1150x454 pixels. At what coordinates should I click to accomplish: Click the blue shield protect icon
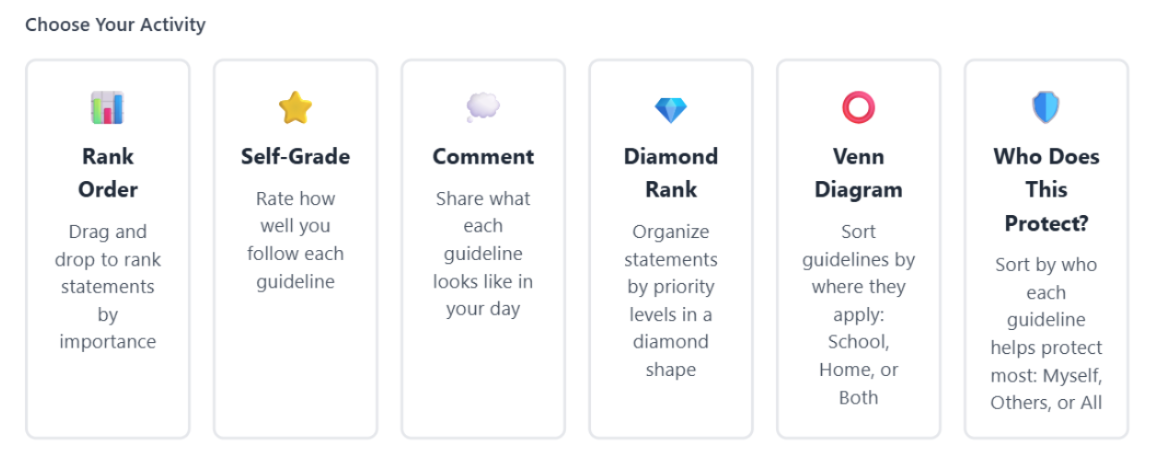click(x=1047, y=108)
